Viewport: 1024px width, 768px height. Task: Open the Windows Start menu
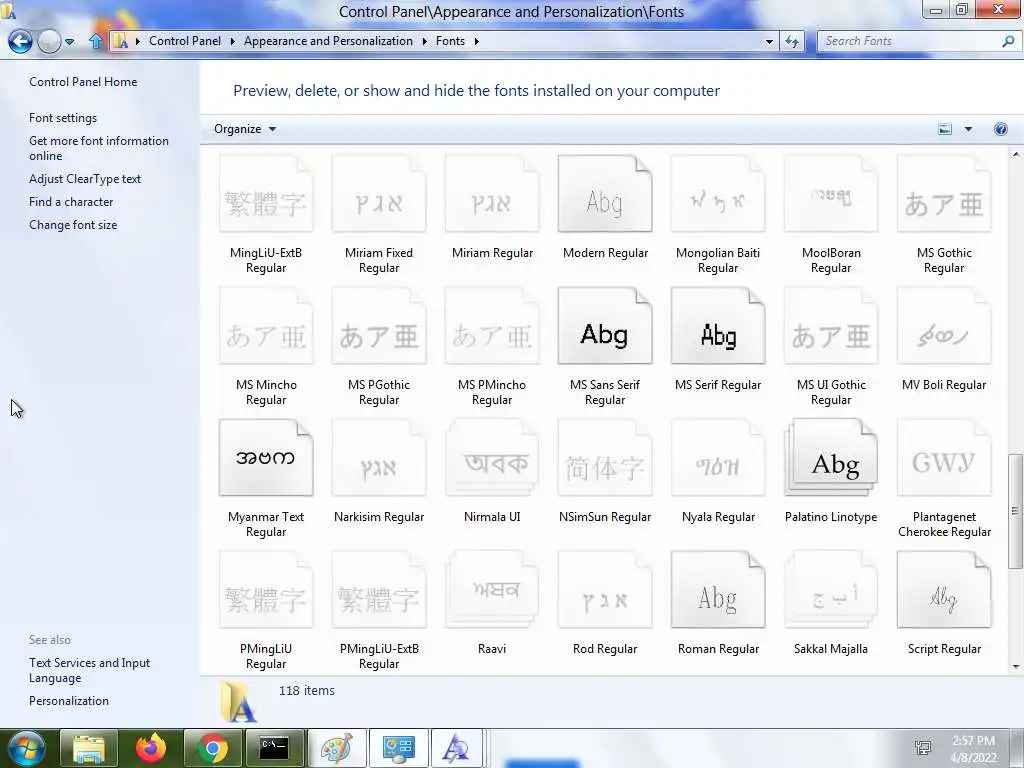coord(24,748)
